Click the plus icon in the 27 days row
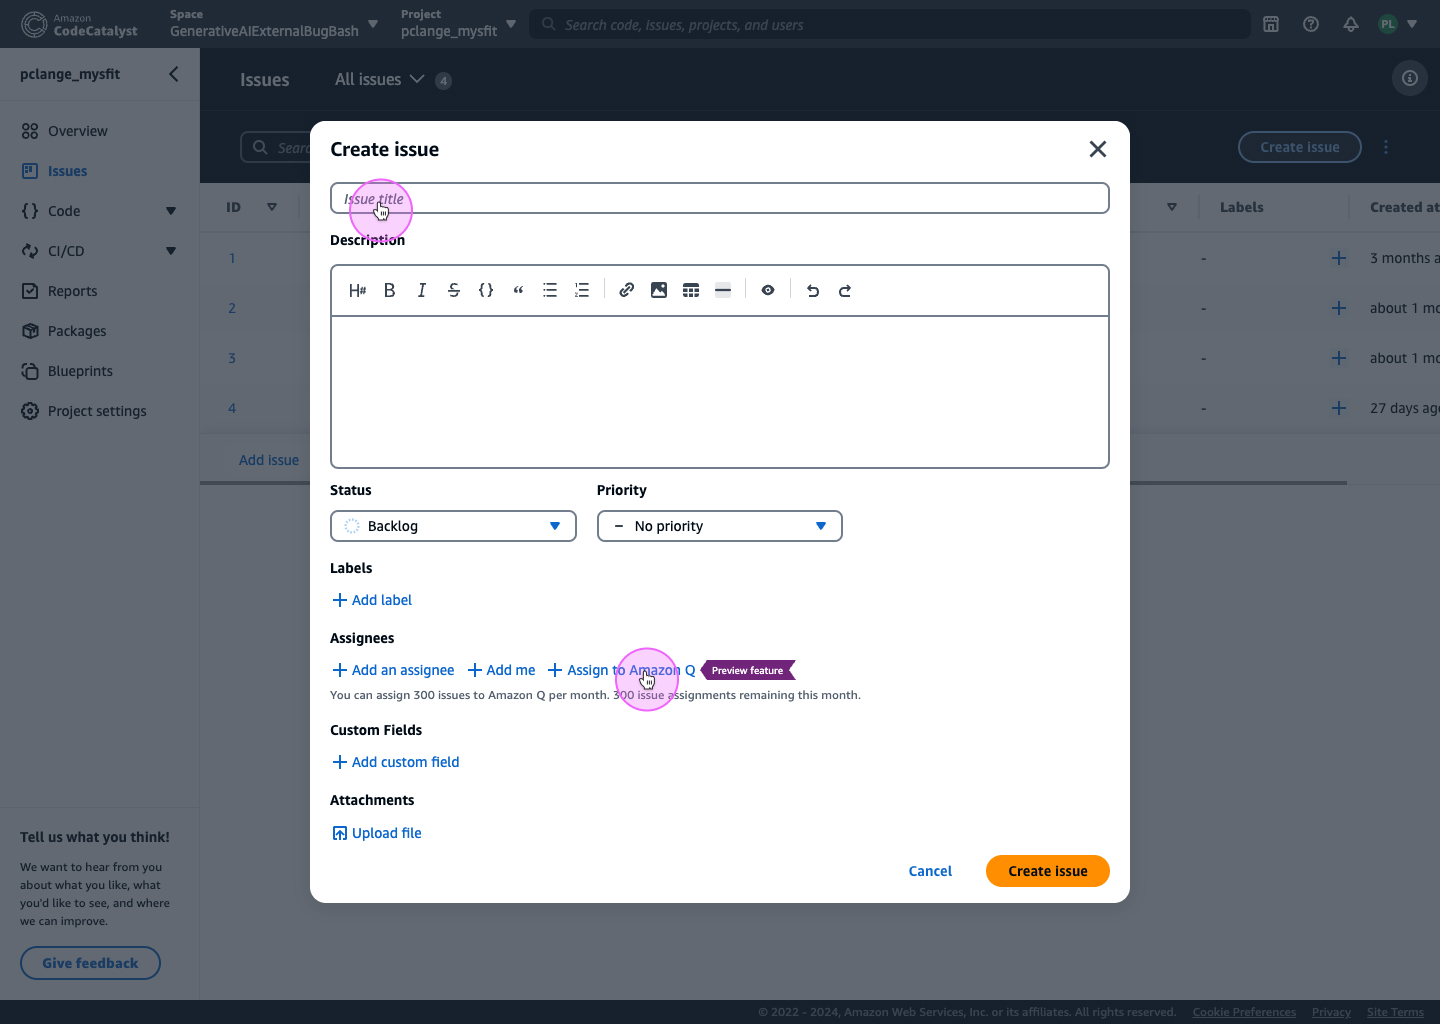The width and height of the screenshot is (1440, 1024). click(x=1339, y=408)
